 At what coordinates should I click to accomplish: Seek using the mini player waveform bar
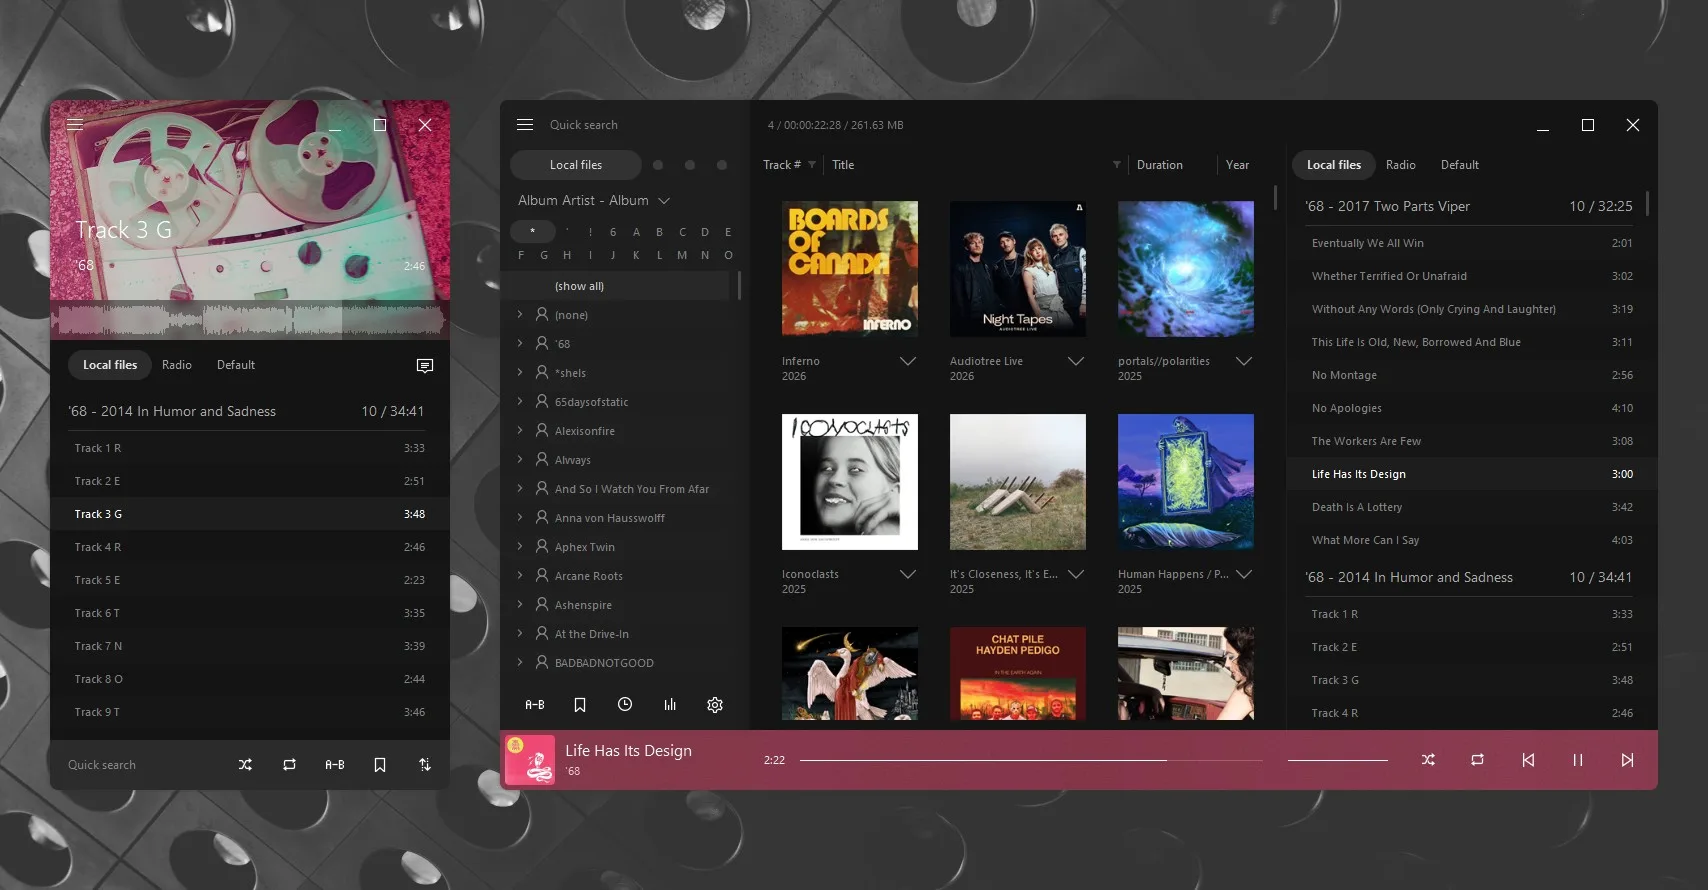(x=250, y=320)
